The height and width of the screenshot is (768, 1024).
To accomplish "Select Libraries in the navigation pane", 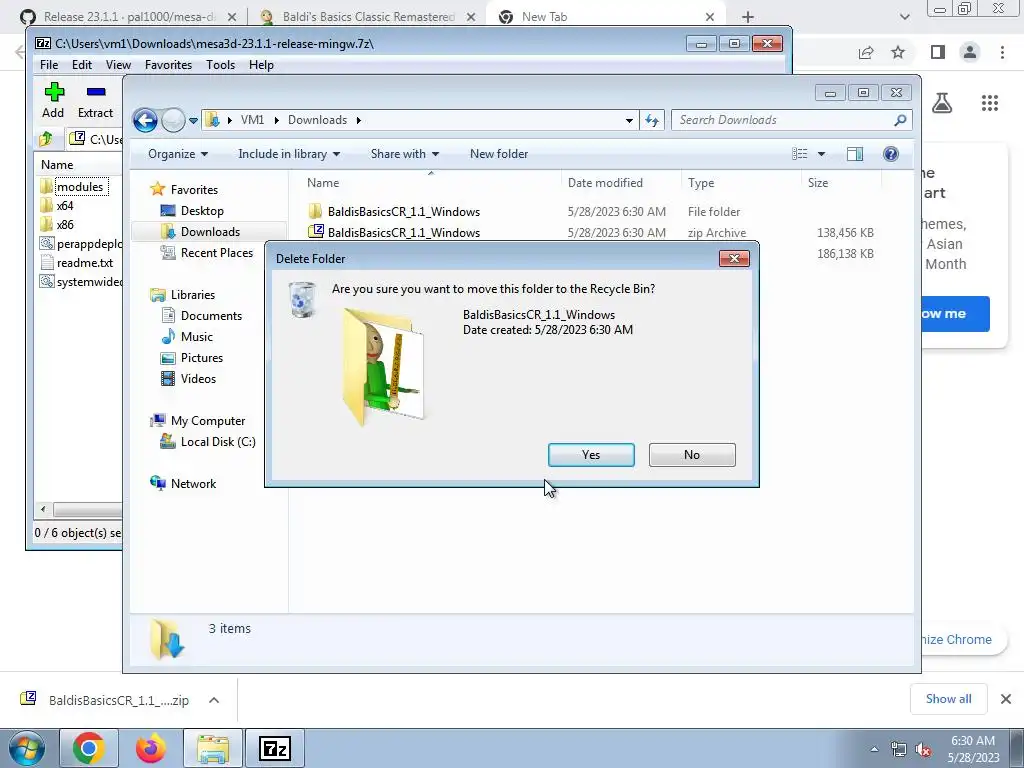I will click(193, 295).
